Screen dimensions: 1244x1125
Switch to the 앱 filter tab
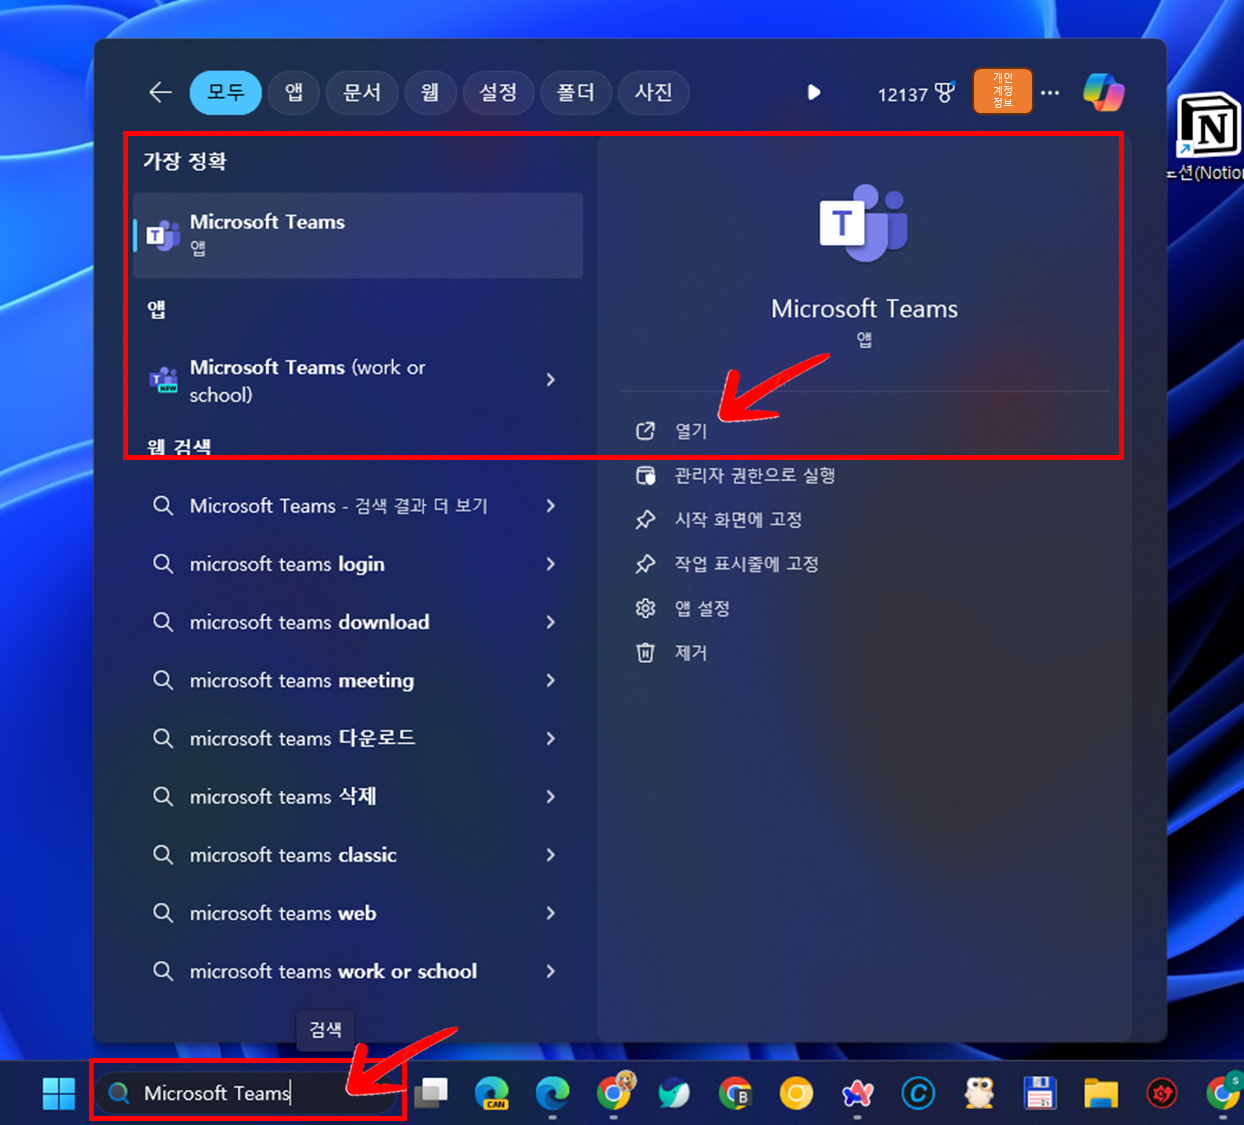tap(294, 92)
